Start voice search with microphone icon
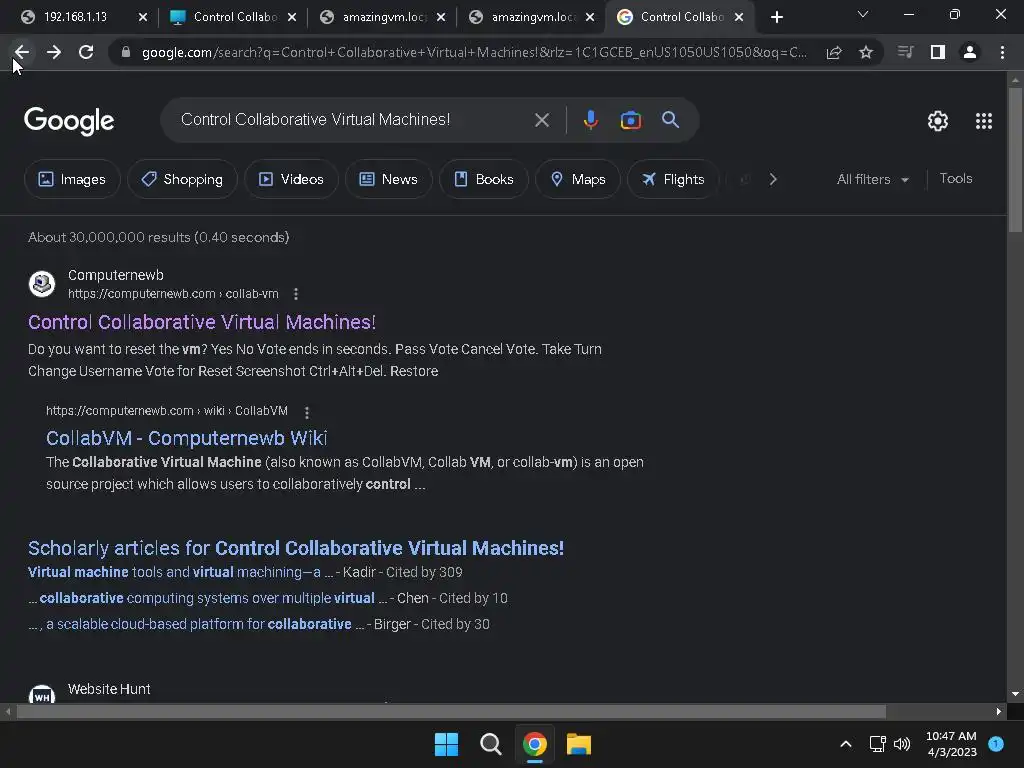 pyautogui.click(x=590, y=120)
